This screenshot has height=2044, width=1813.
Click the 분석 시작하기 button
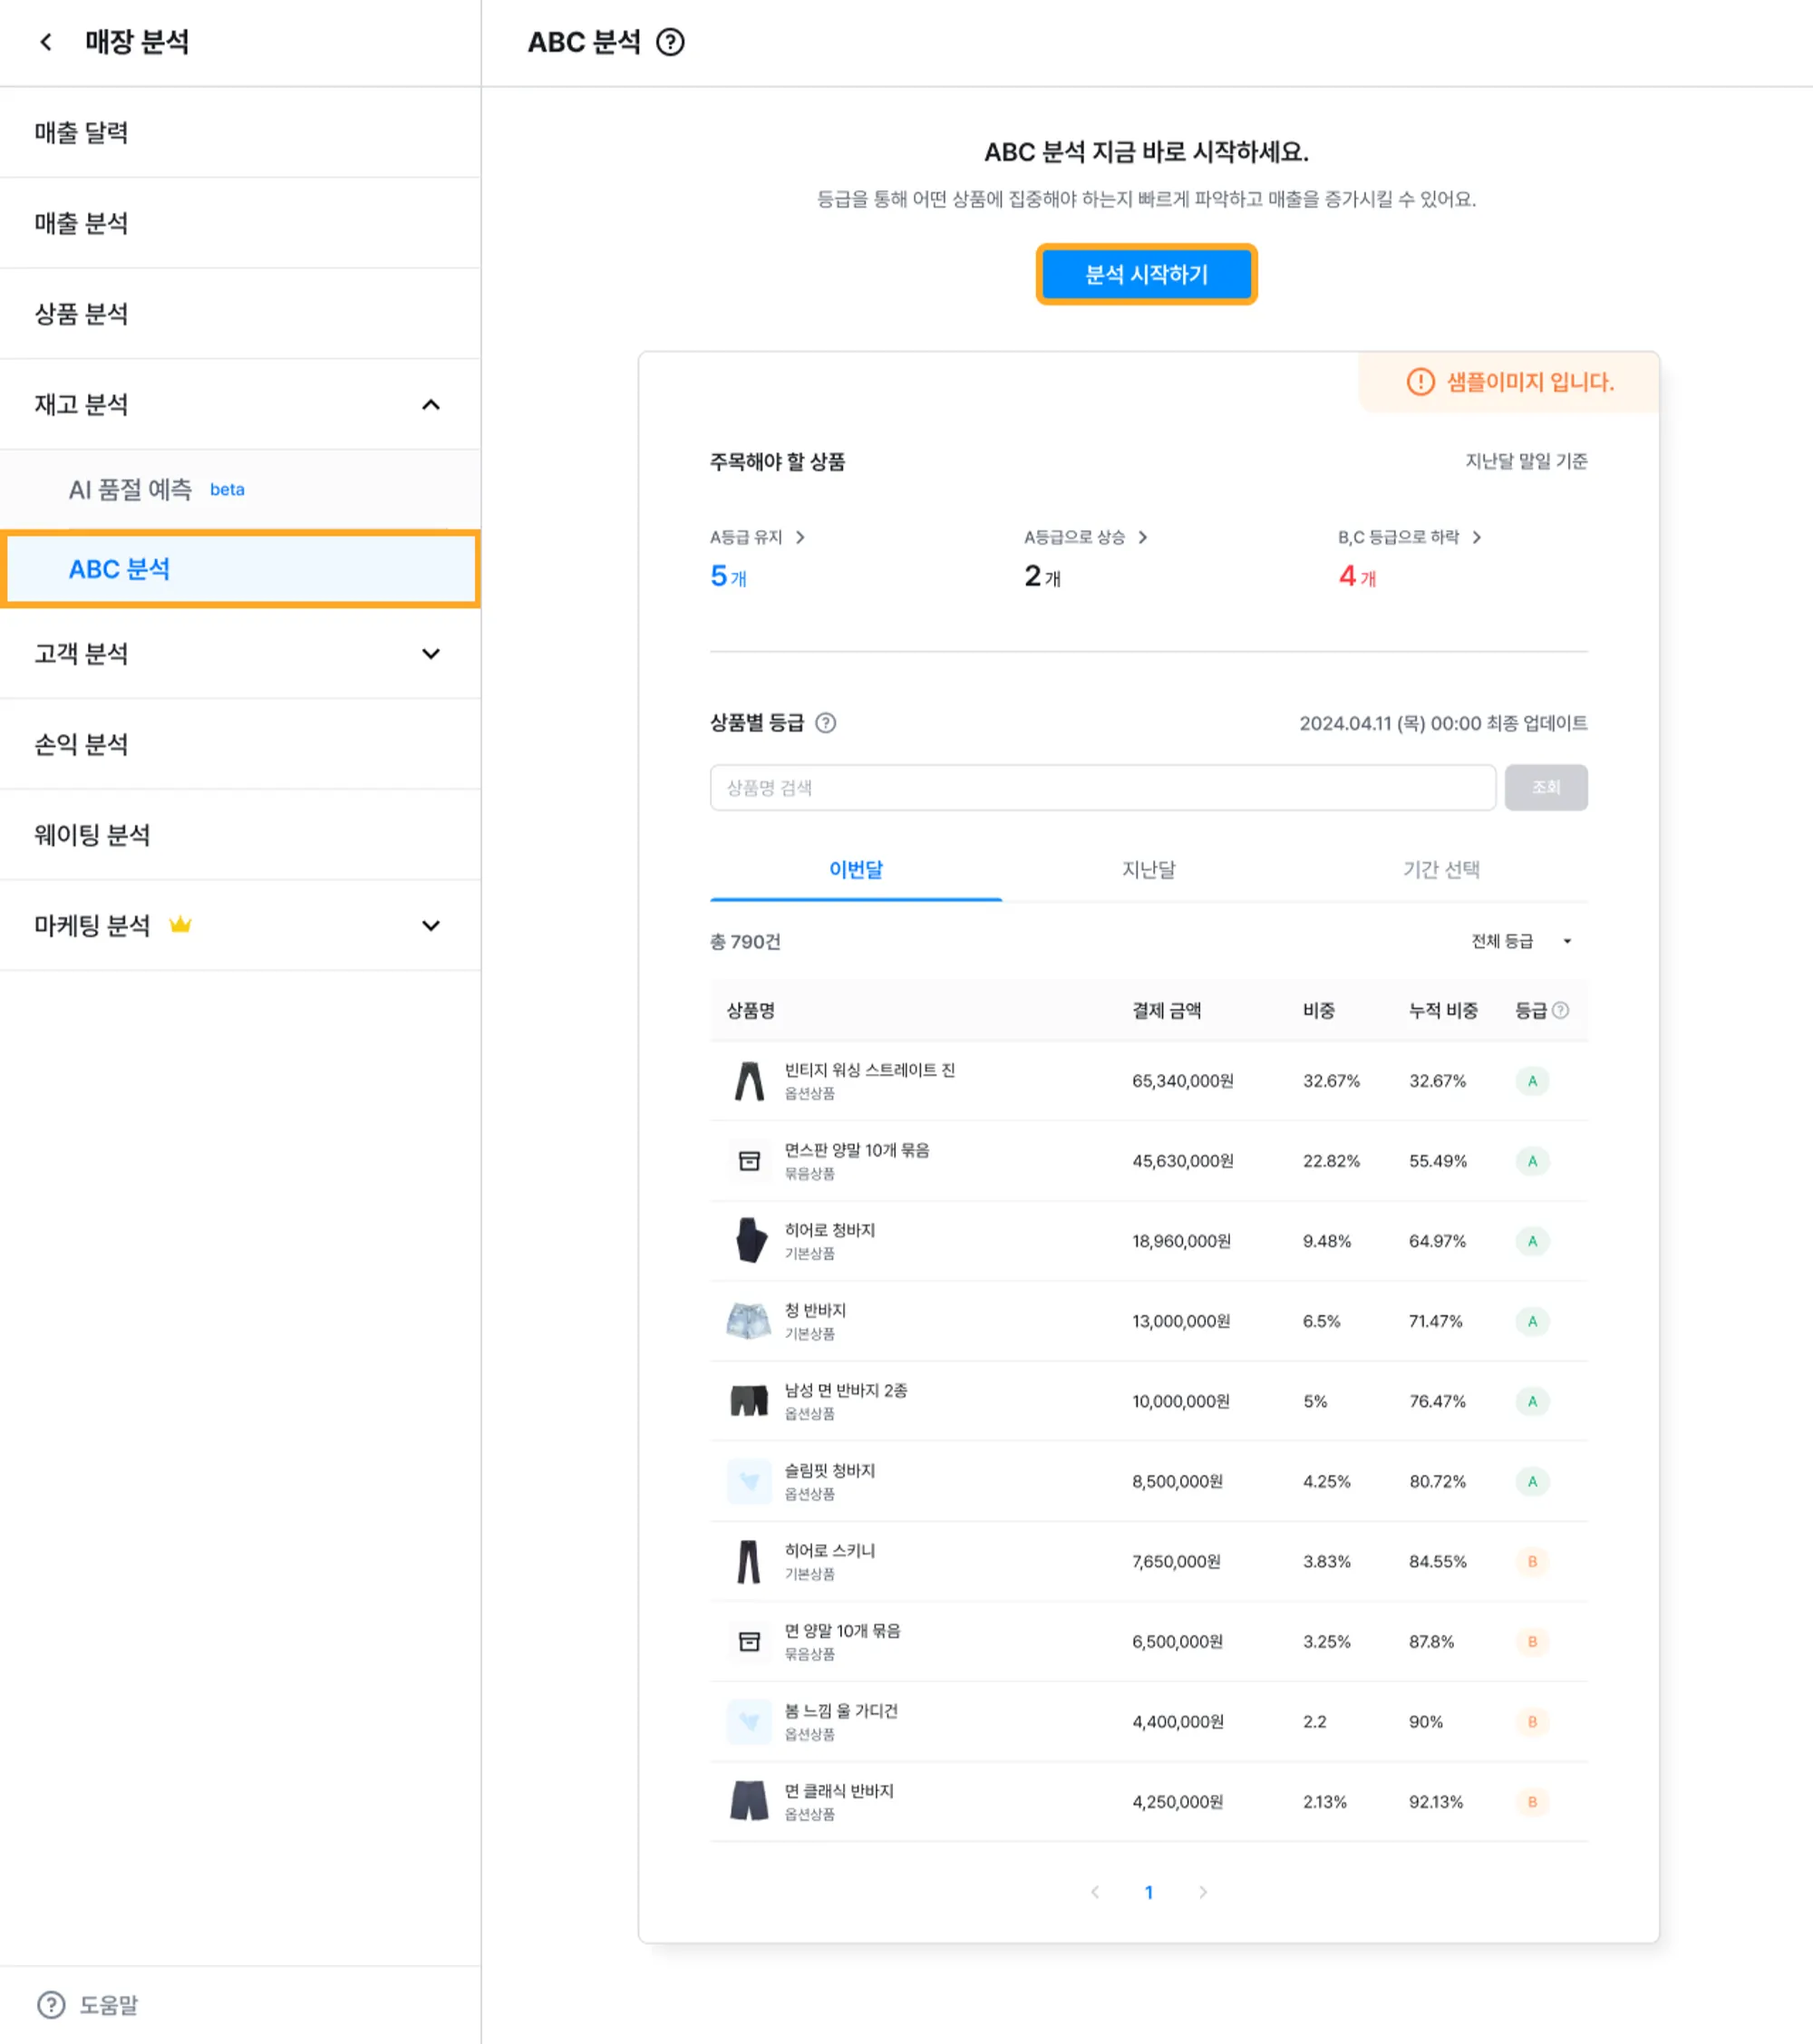pyautogui.click(x=1146, y=274)
